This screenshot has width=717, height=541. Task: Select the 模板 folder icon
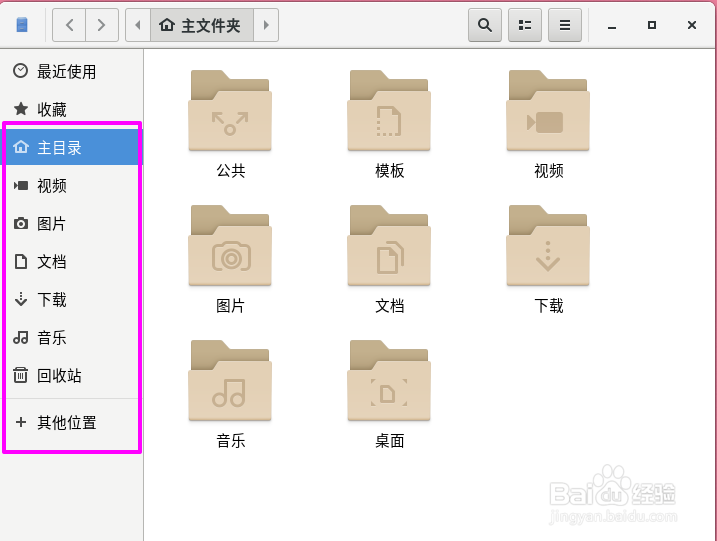[x=389, y=111]
